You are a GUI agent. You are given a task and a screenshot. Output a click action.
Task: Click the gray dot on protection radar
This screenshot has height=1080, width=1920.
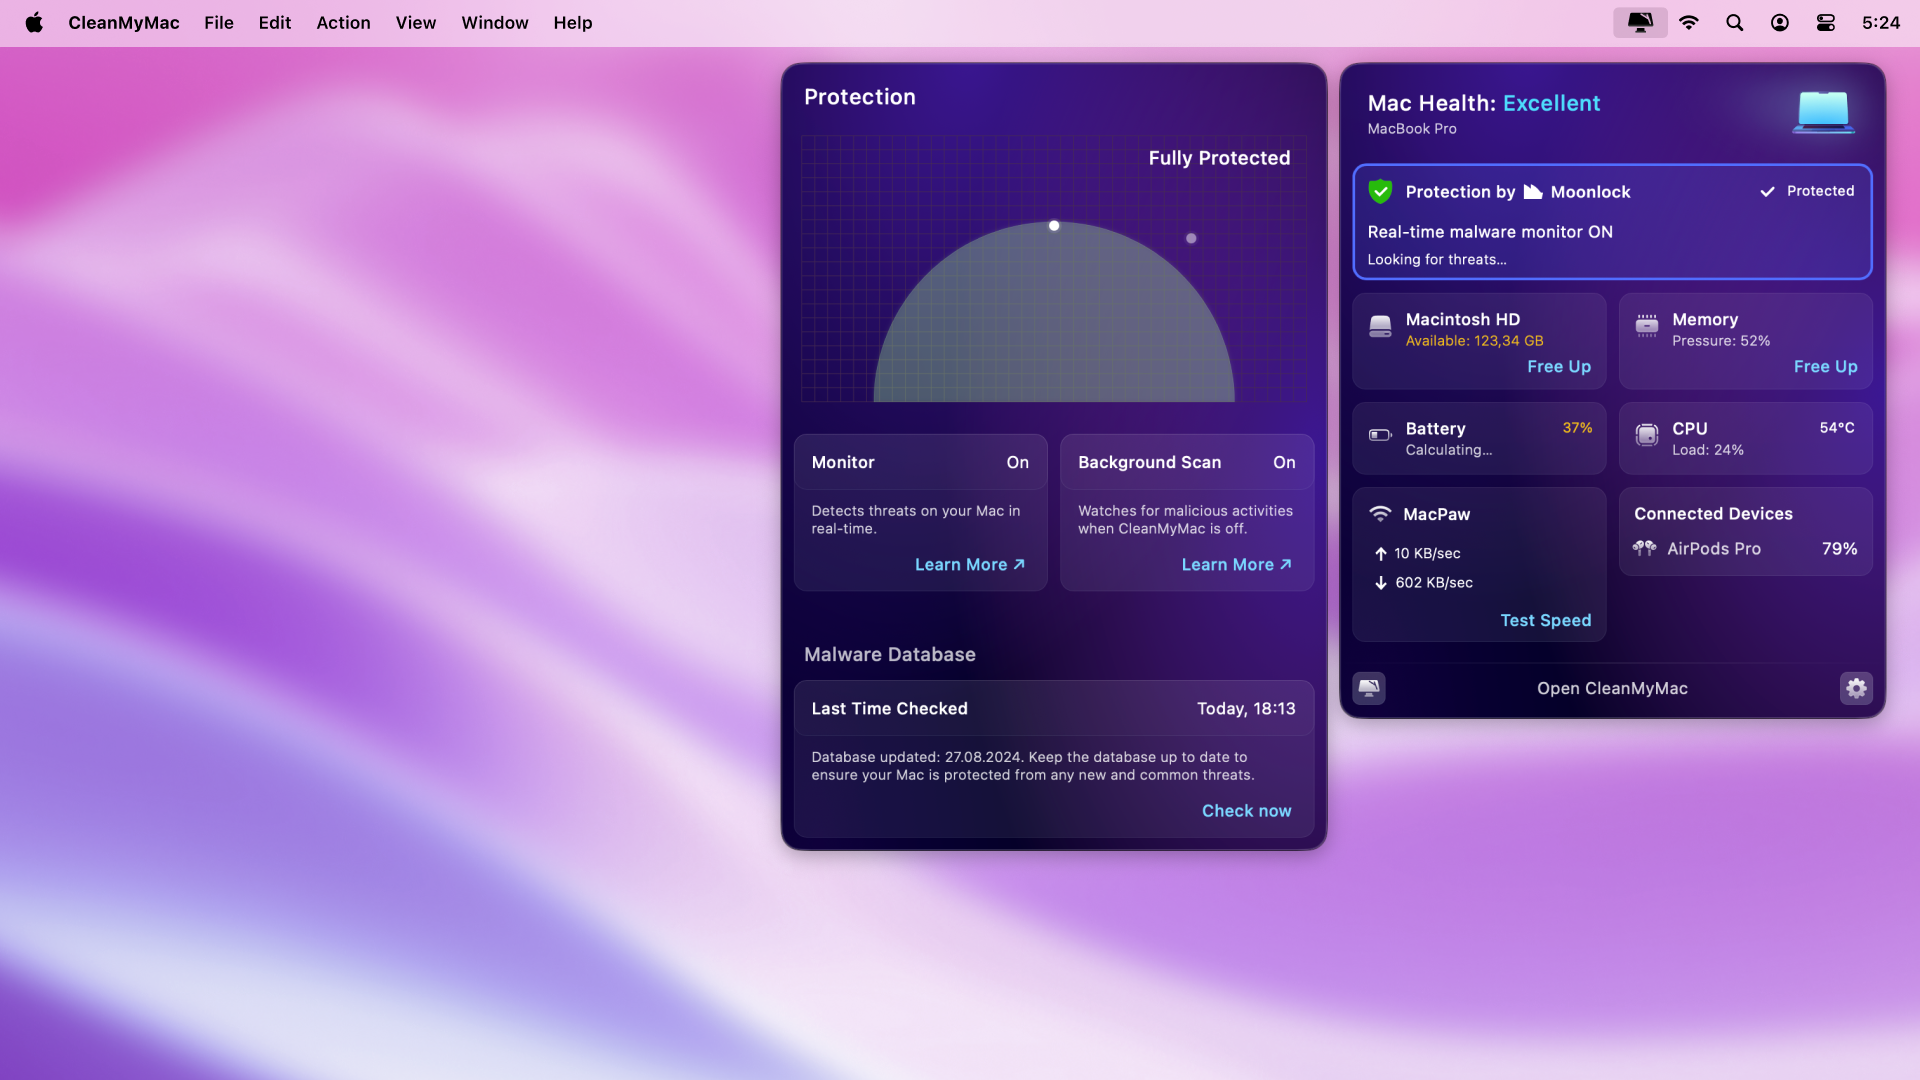[1191, 238]
